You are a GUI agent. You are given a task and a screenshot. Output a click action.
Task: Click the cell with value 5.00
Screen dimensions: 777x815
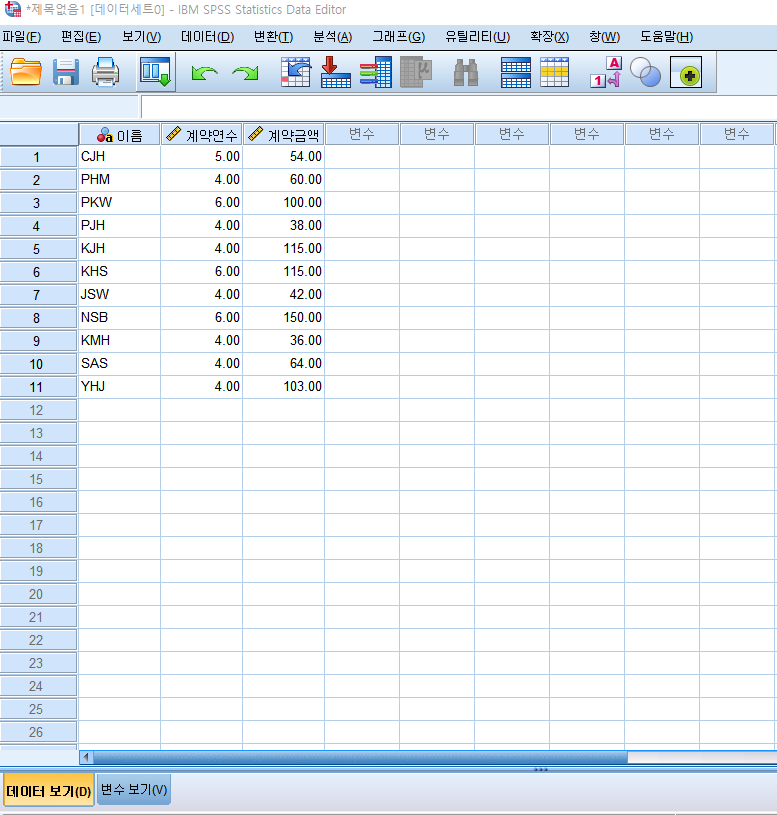(x=202, y=156)
